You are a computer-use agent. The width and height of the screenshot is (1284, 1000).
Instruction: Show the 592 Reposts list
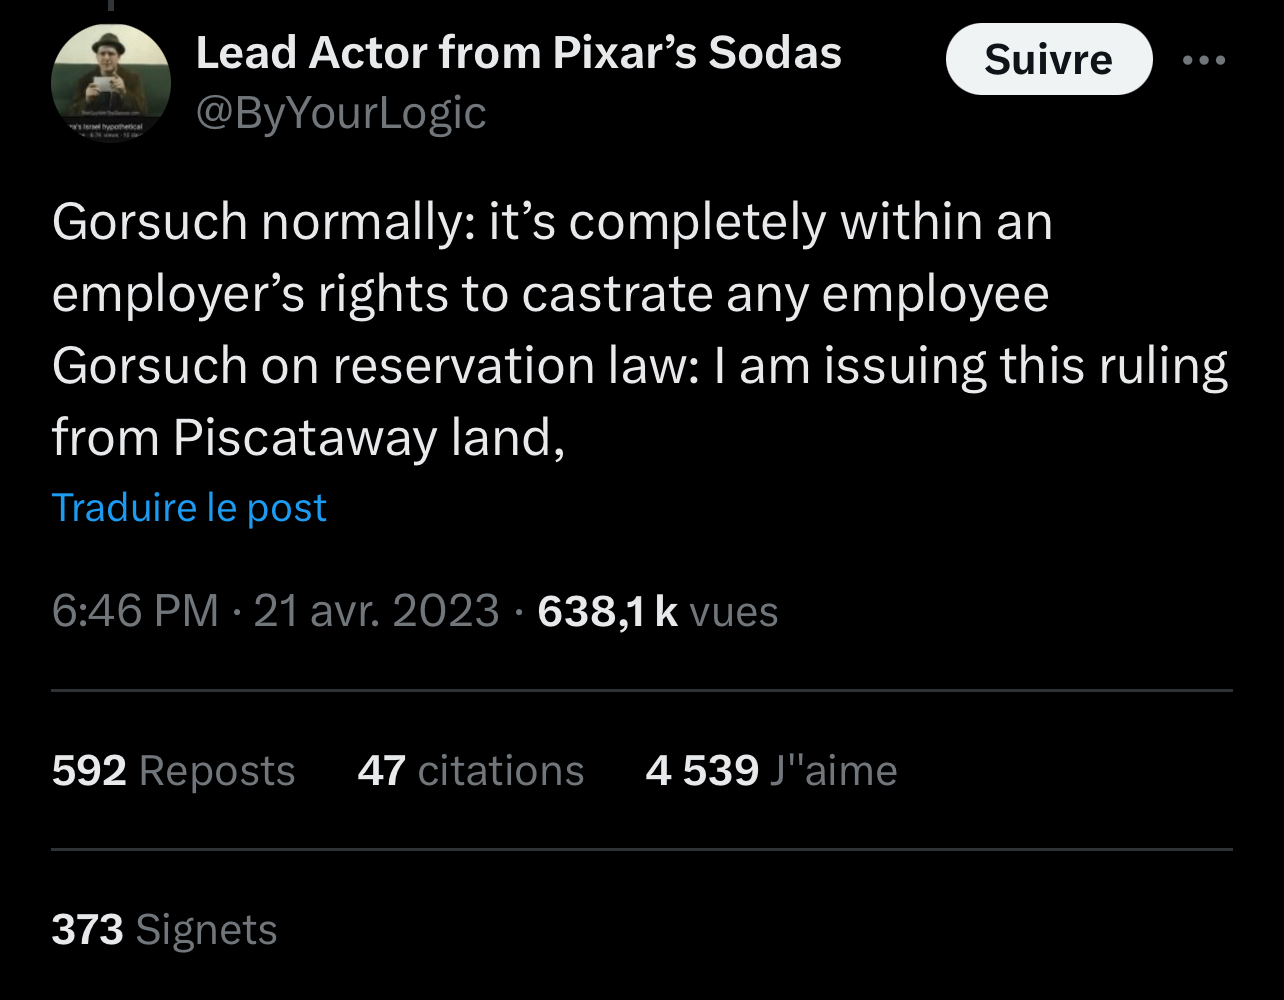click(173, 771)
